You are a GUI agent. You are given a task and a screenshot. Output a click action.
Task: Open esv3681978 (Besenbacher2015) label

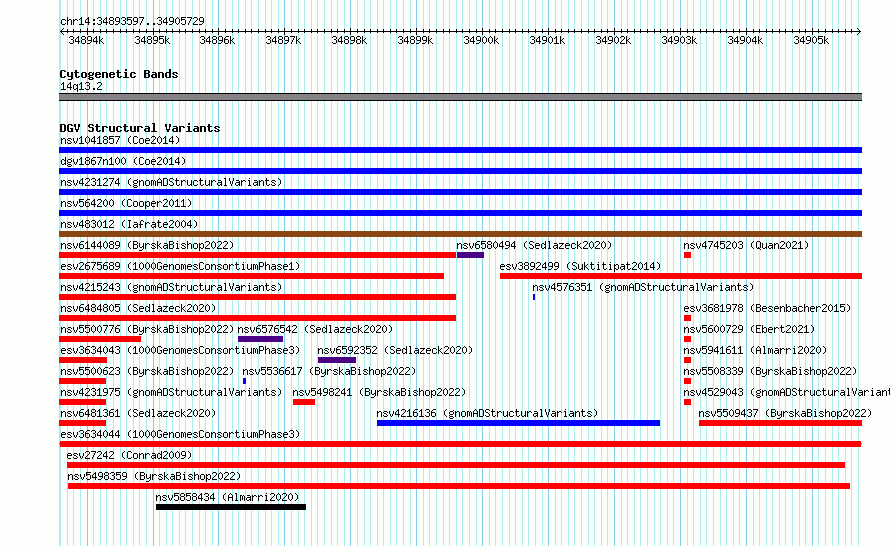coord(767,308)
